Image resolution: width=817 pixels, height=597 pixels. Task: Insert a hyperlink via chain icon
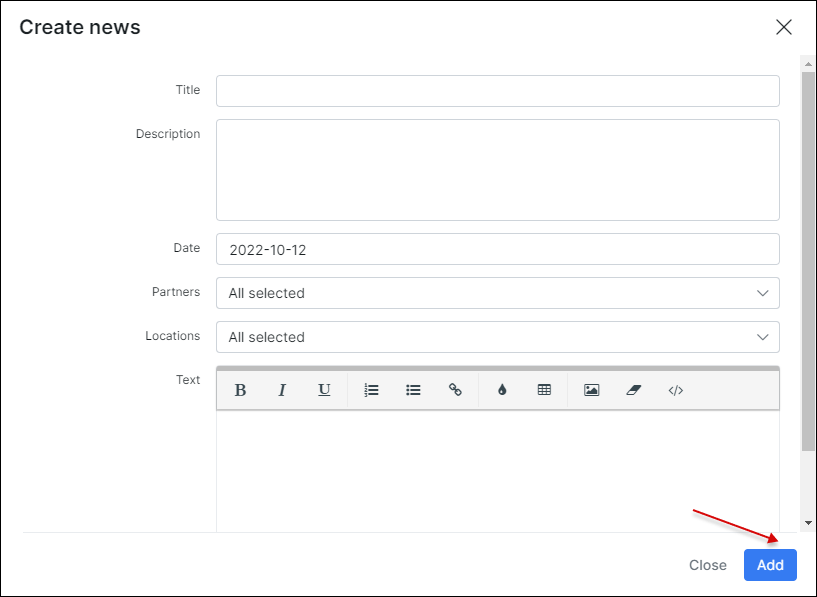[455, 390]
